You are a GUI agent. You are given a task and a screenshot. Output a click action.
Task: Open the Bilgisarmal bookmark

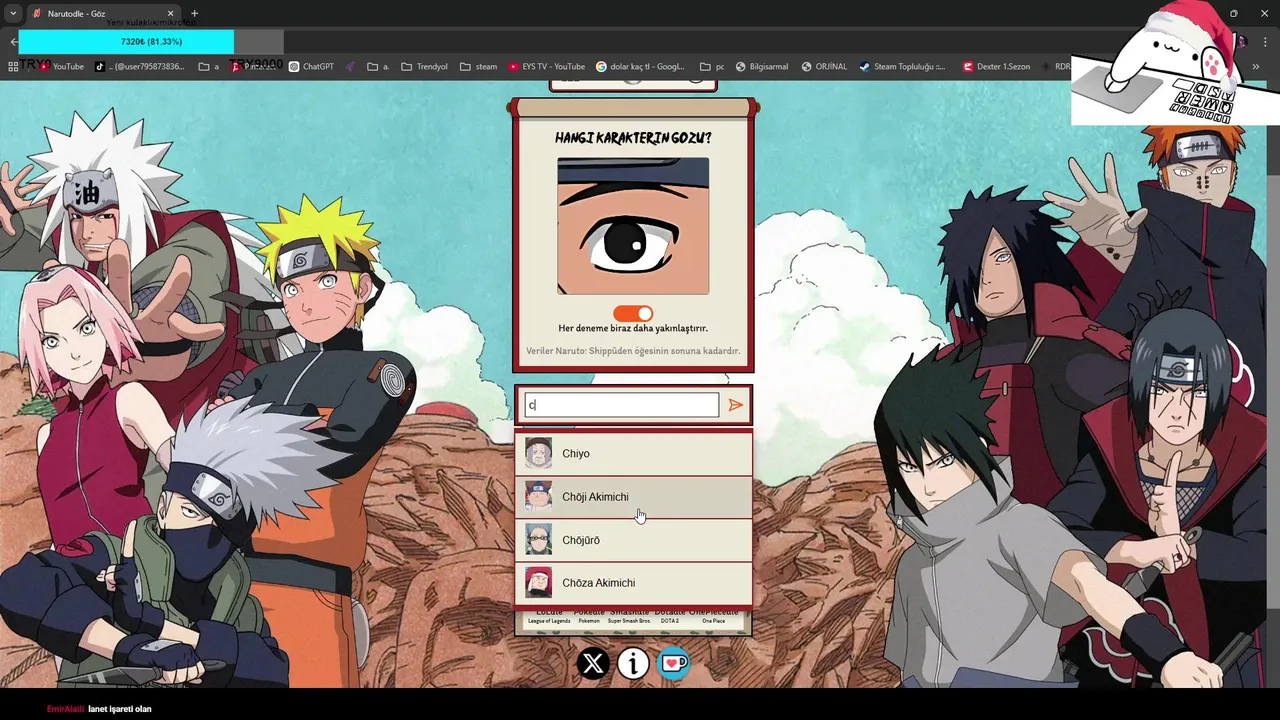coord(762,67)
